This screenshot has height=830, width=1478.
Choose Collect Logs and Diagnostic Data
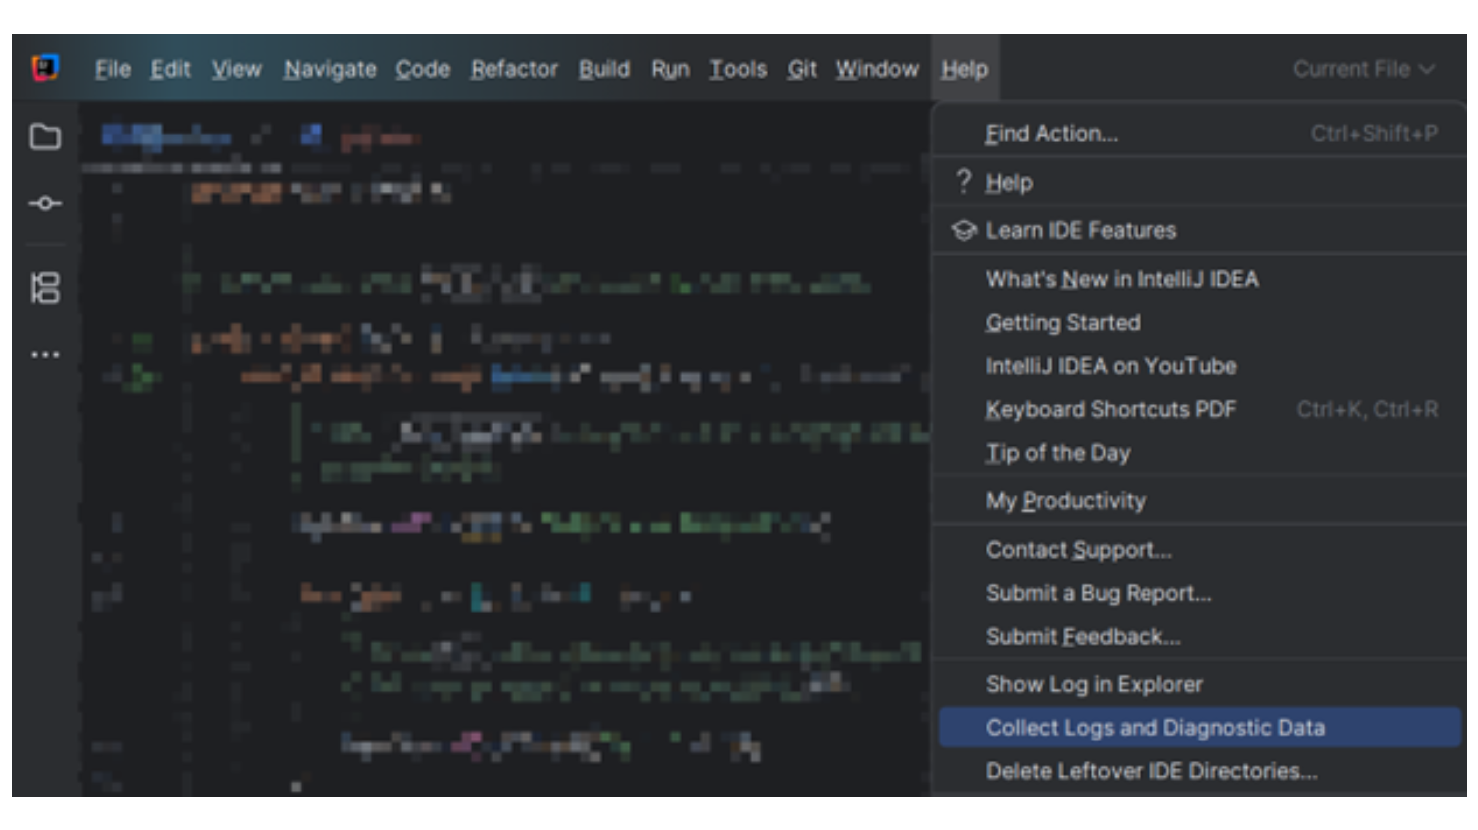tap(1155, 728)
